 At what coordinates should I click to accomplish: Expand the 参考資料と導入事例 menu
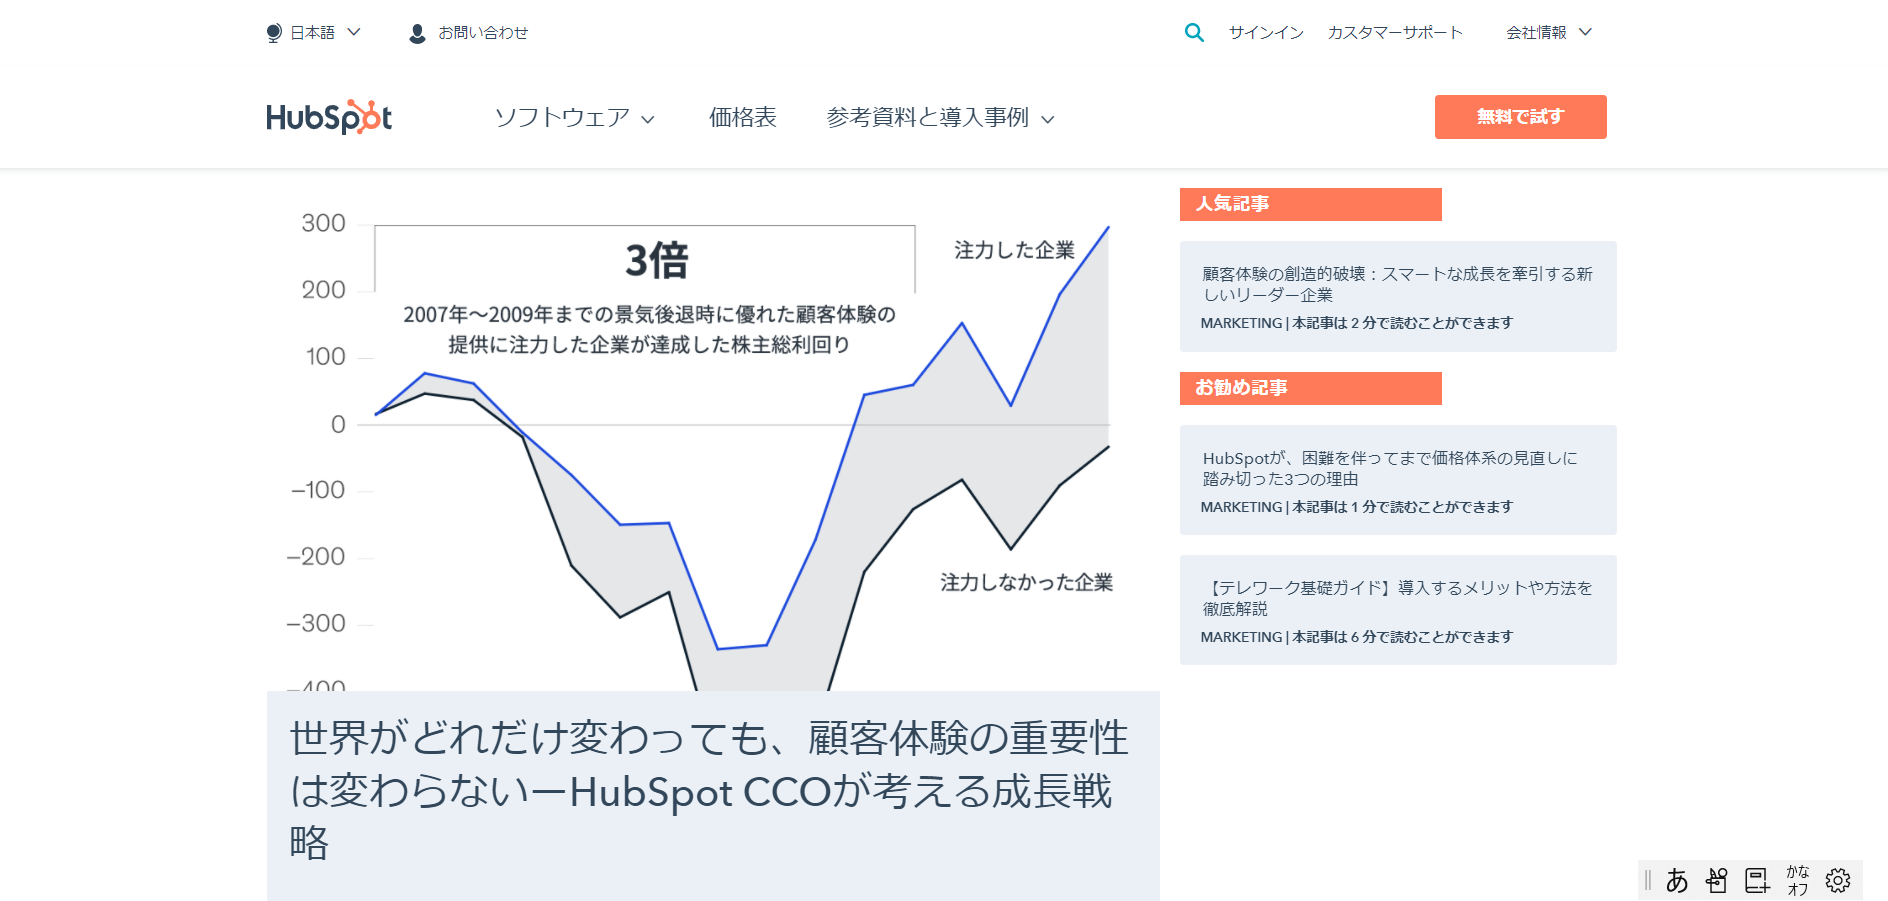coord(940,118)
